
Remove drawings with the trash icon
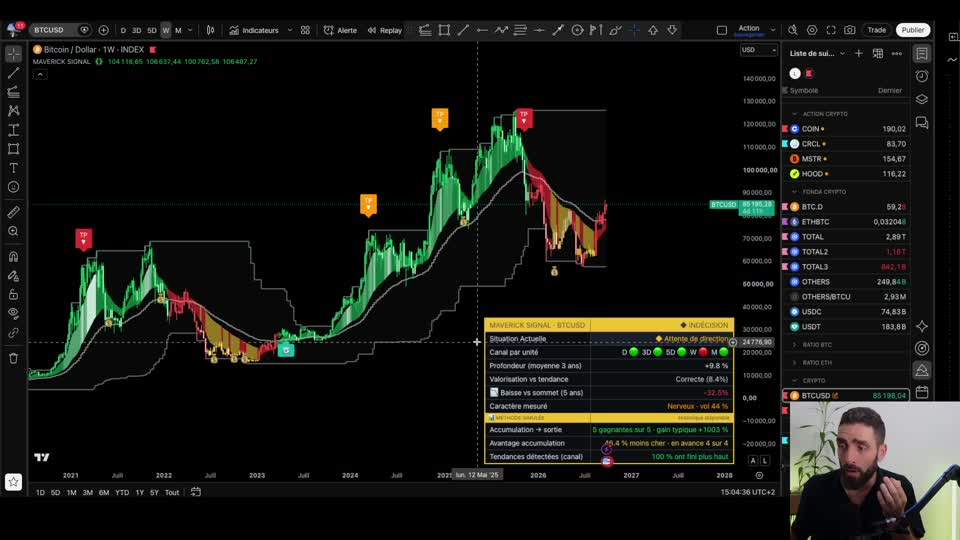[x=13, y=359]
